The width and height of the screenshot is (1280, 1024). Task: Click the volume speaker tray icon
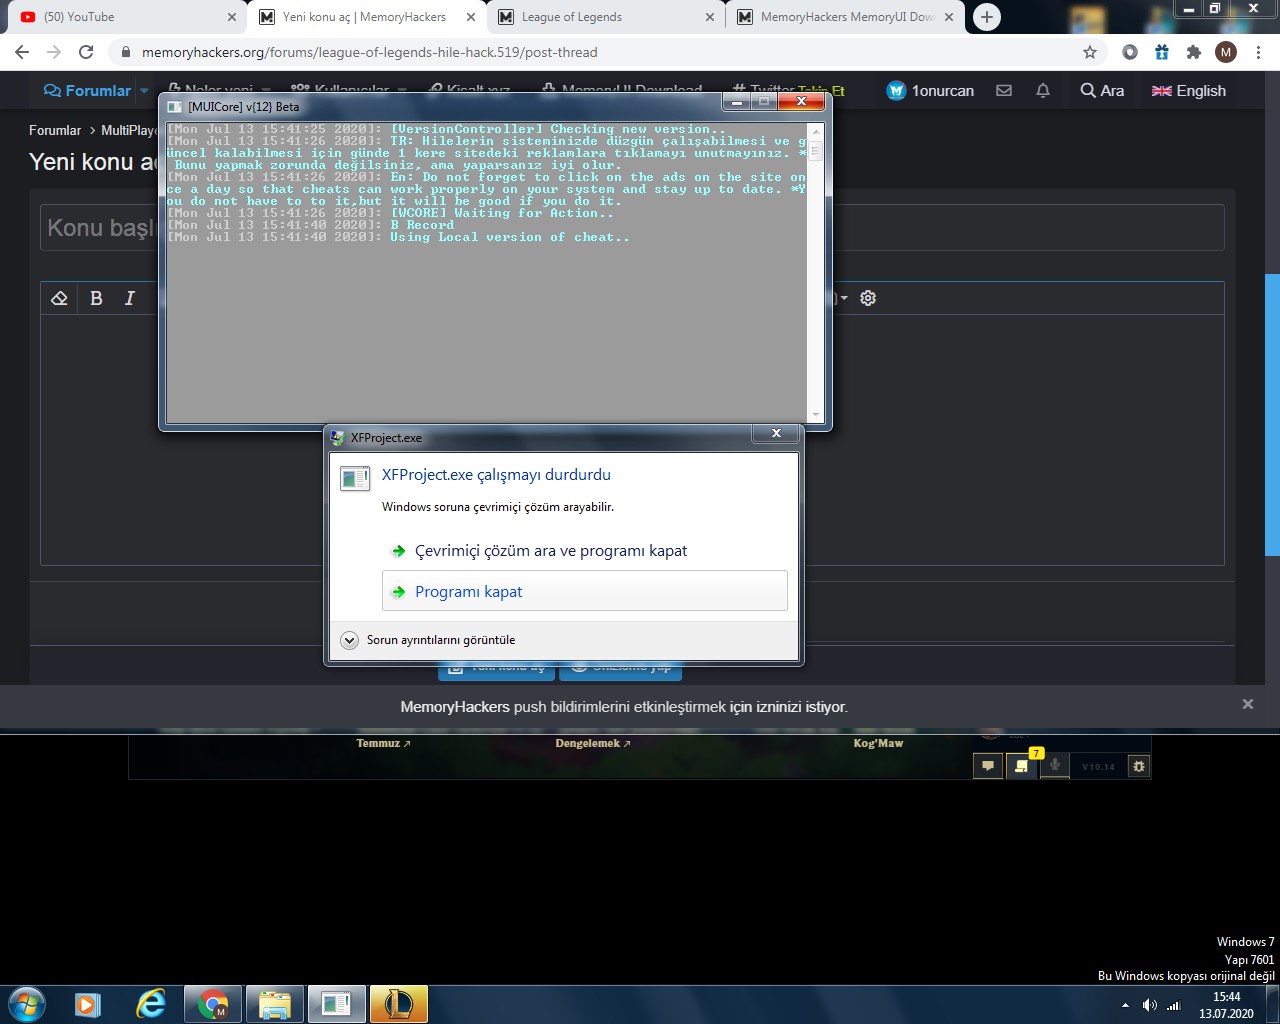1150,1005
